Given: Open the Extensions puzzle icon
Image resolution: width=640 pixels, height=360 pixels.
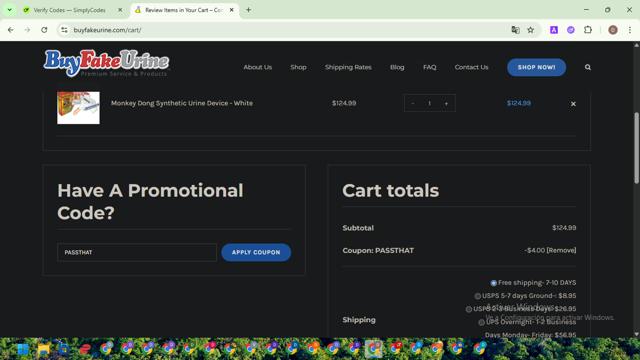Looking at the screenshot, I should click(x=588, y=30).
